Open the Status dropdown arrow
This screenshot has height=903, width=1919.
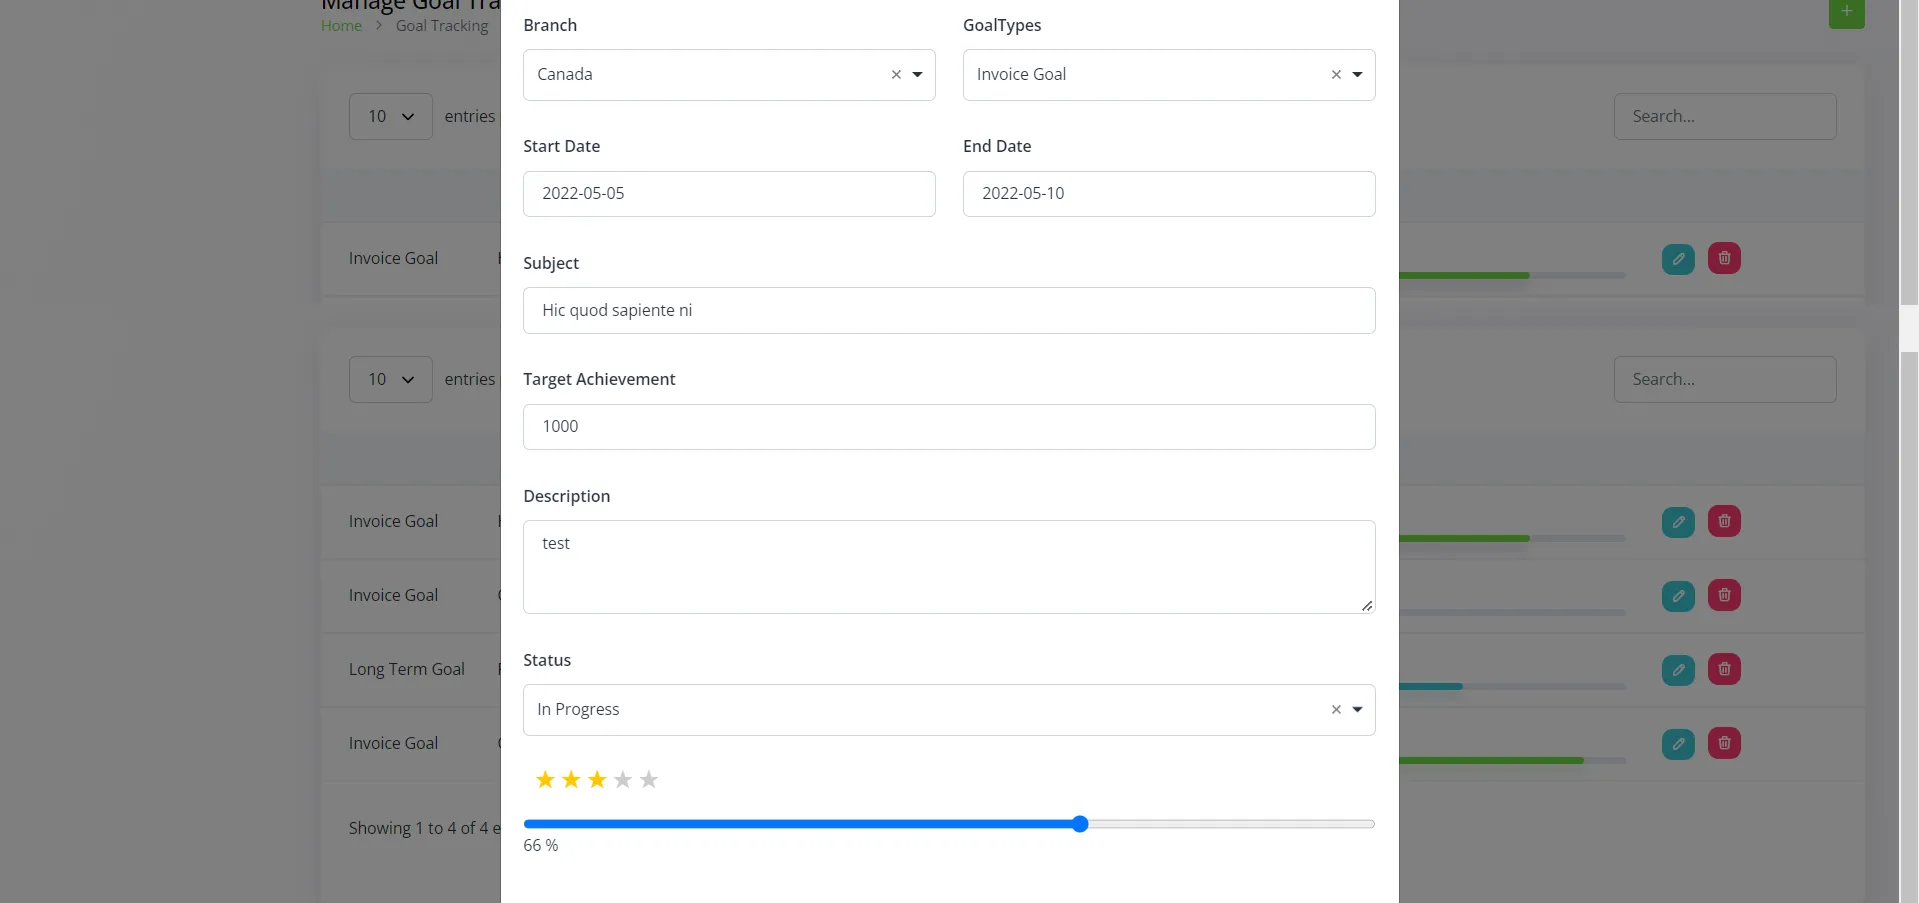click(x=1357, y=710)
